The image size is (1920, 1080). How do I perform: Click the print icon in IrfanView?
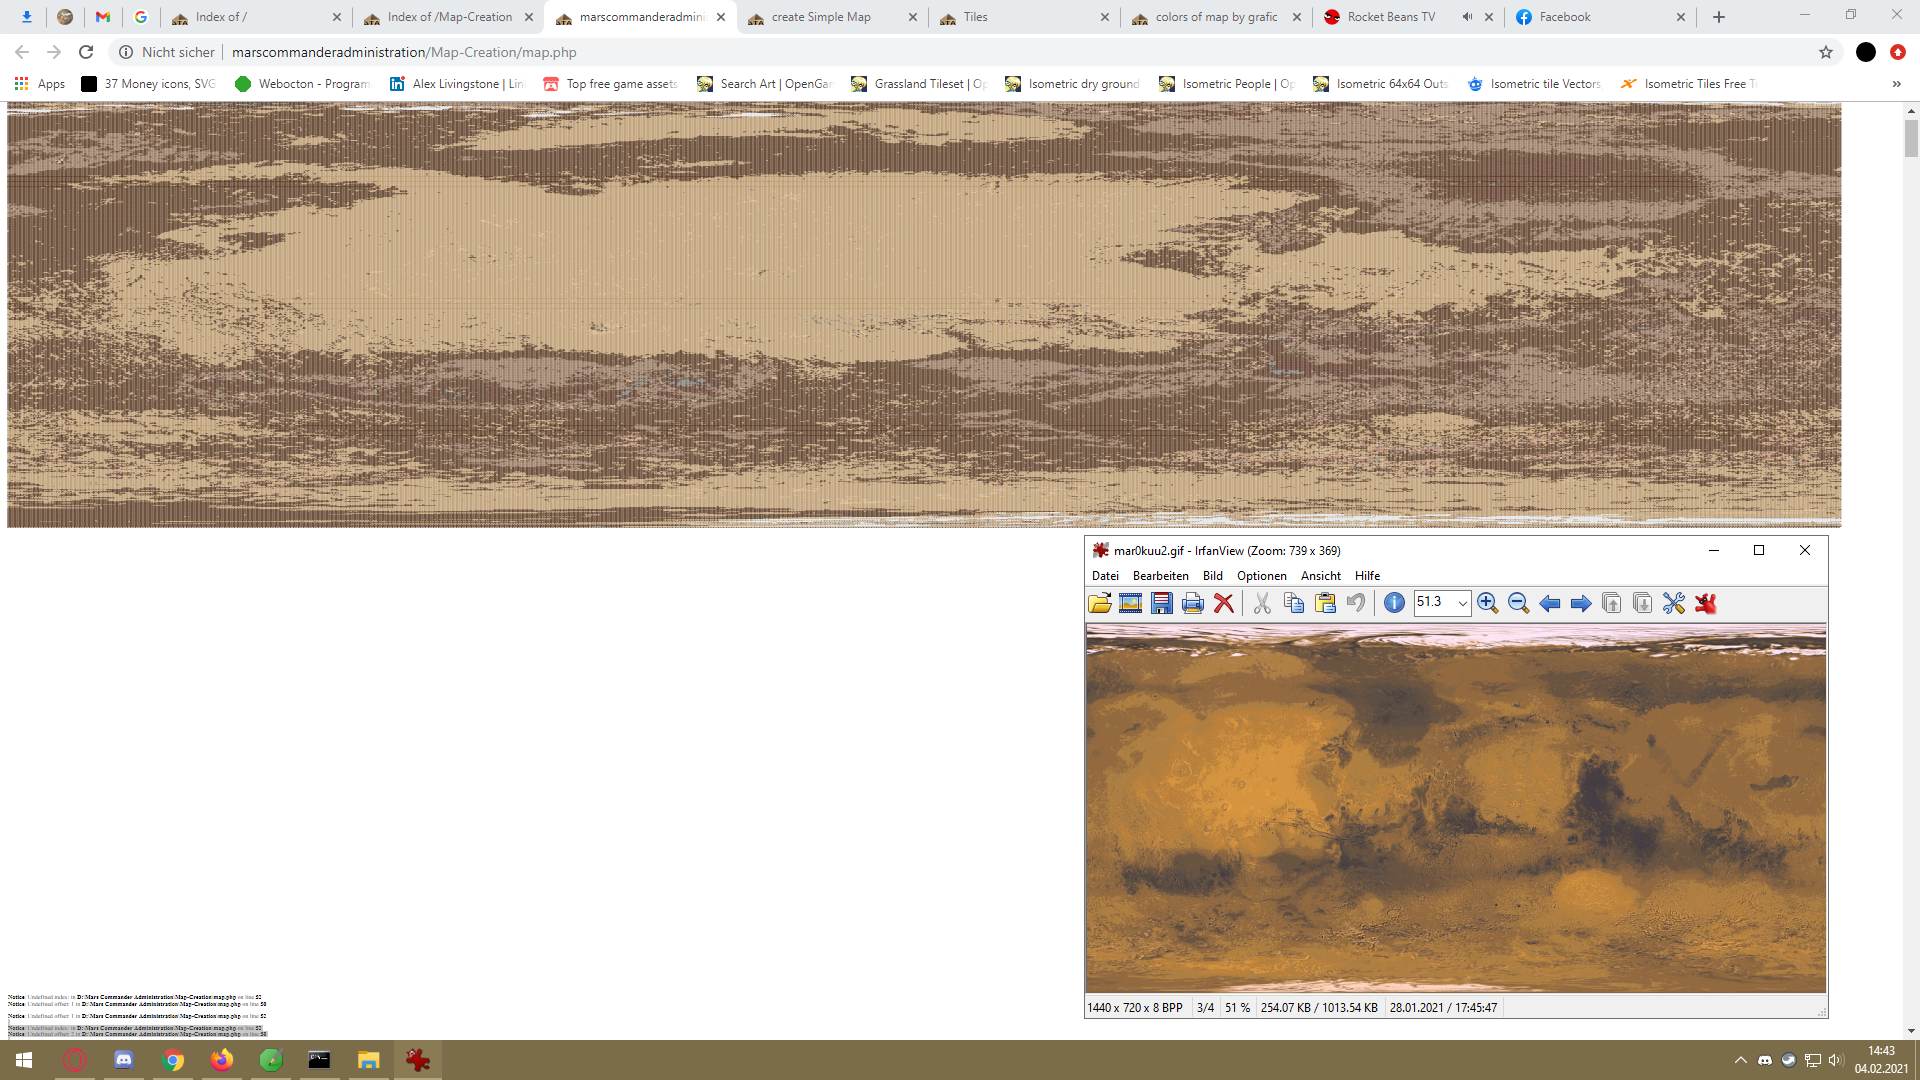point(1193,603)
